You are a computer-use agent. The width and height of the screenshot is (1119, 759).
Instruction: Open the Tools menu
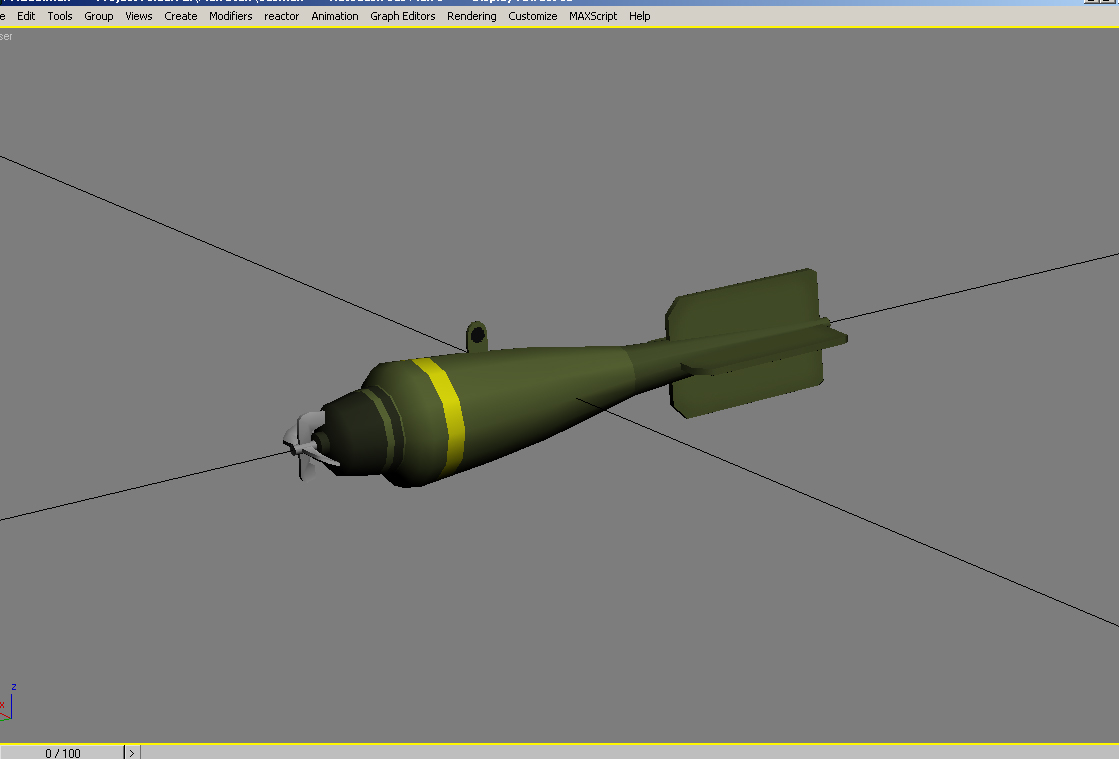[60, 16]
